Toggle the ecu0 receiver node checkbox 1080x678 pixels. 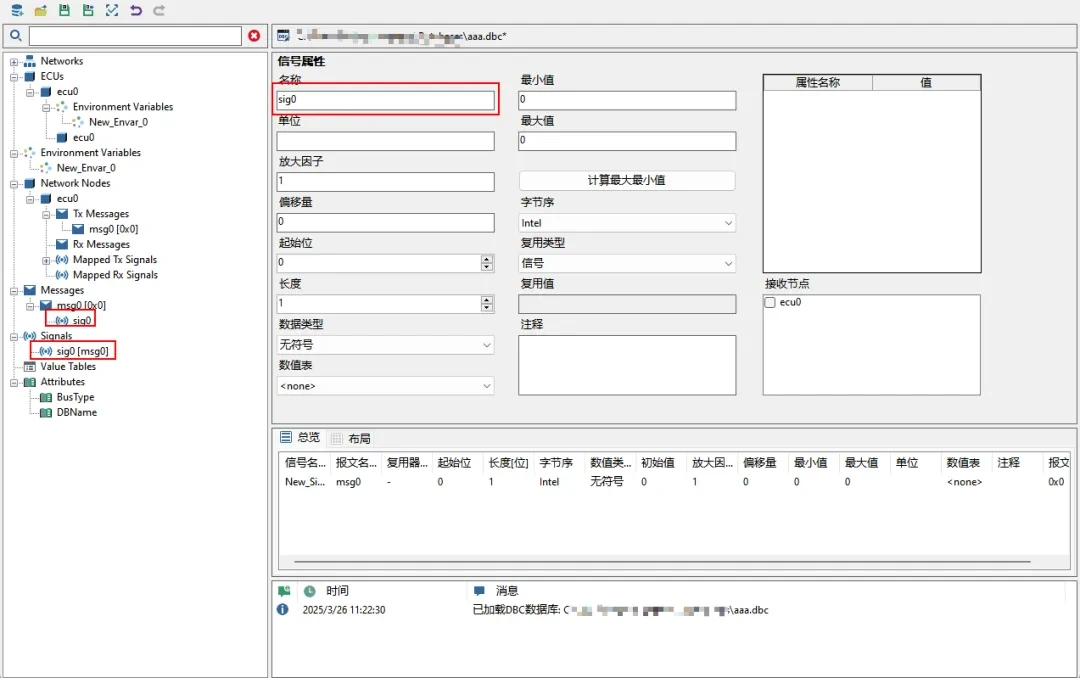point(770,302)
